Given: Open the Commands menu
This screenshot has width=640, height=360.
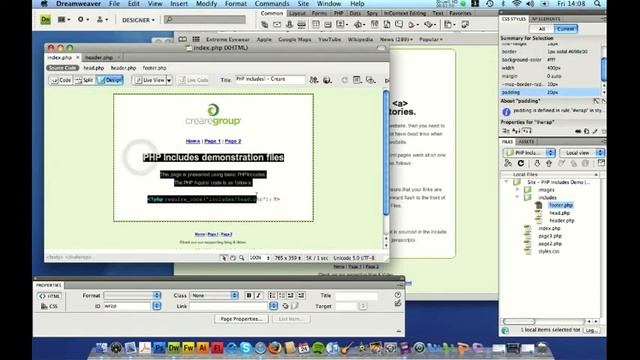Looking at the screenshot, I should pos(272,4).
